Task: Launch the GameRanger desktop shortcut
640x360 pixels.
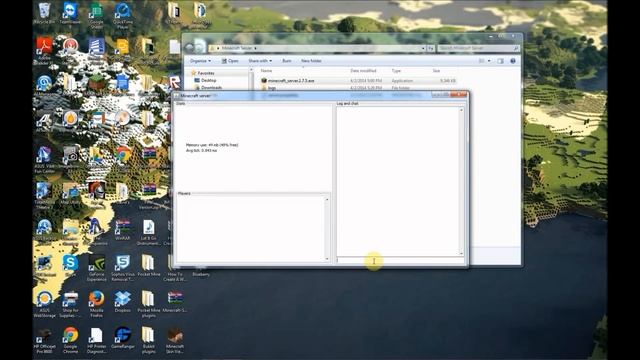Action: [x=122, y=338]
